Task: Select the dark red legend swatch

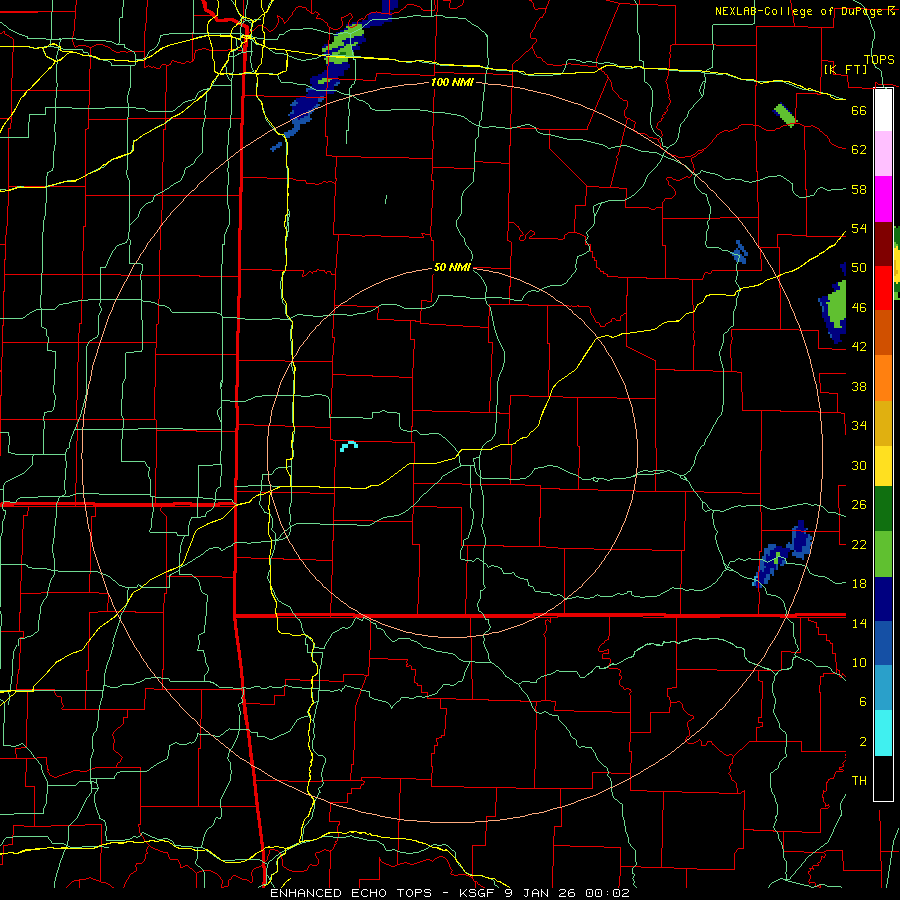Action: pyautogui.click(x=883, y=244)
